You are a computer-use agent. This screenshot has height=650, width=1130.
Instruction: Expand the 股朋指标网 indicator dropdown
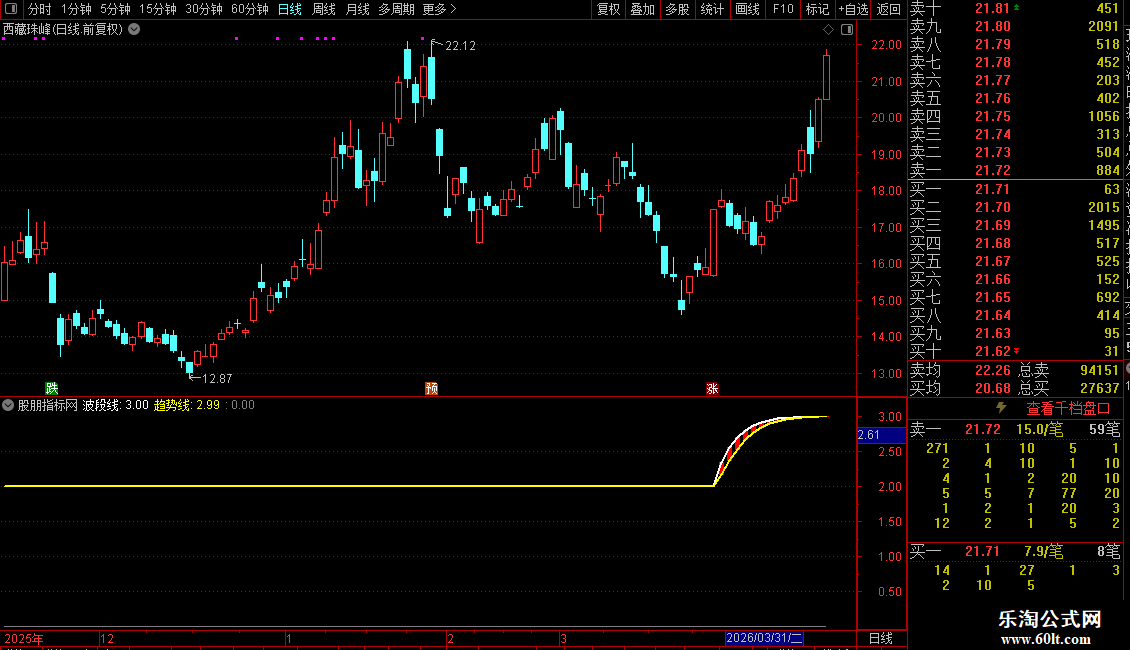pos(8,405)
